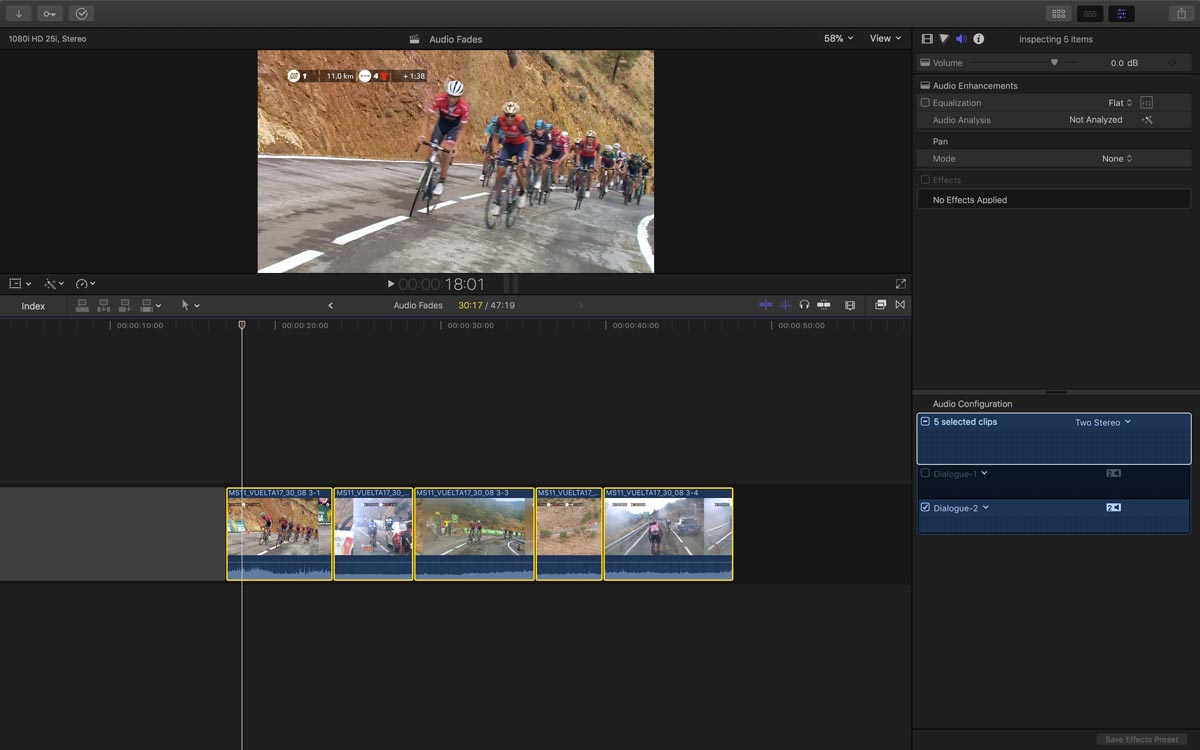Switch to the info inspector icon
This screenshot has height=750, width=1200.
point(979,39)
